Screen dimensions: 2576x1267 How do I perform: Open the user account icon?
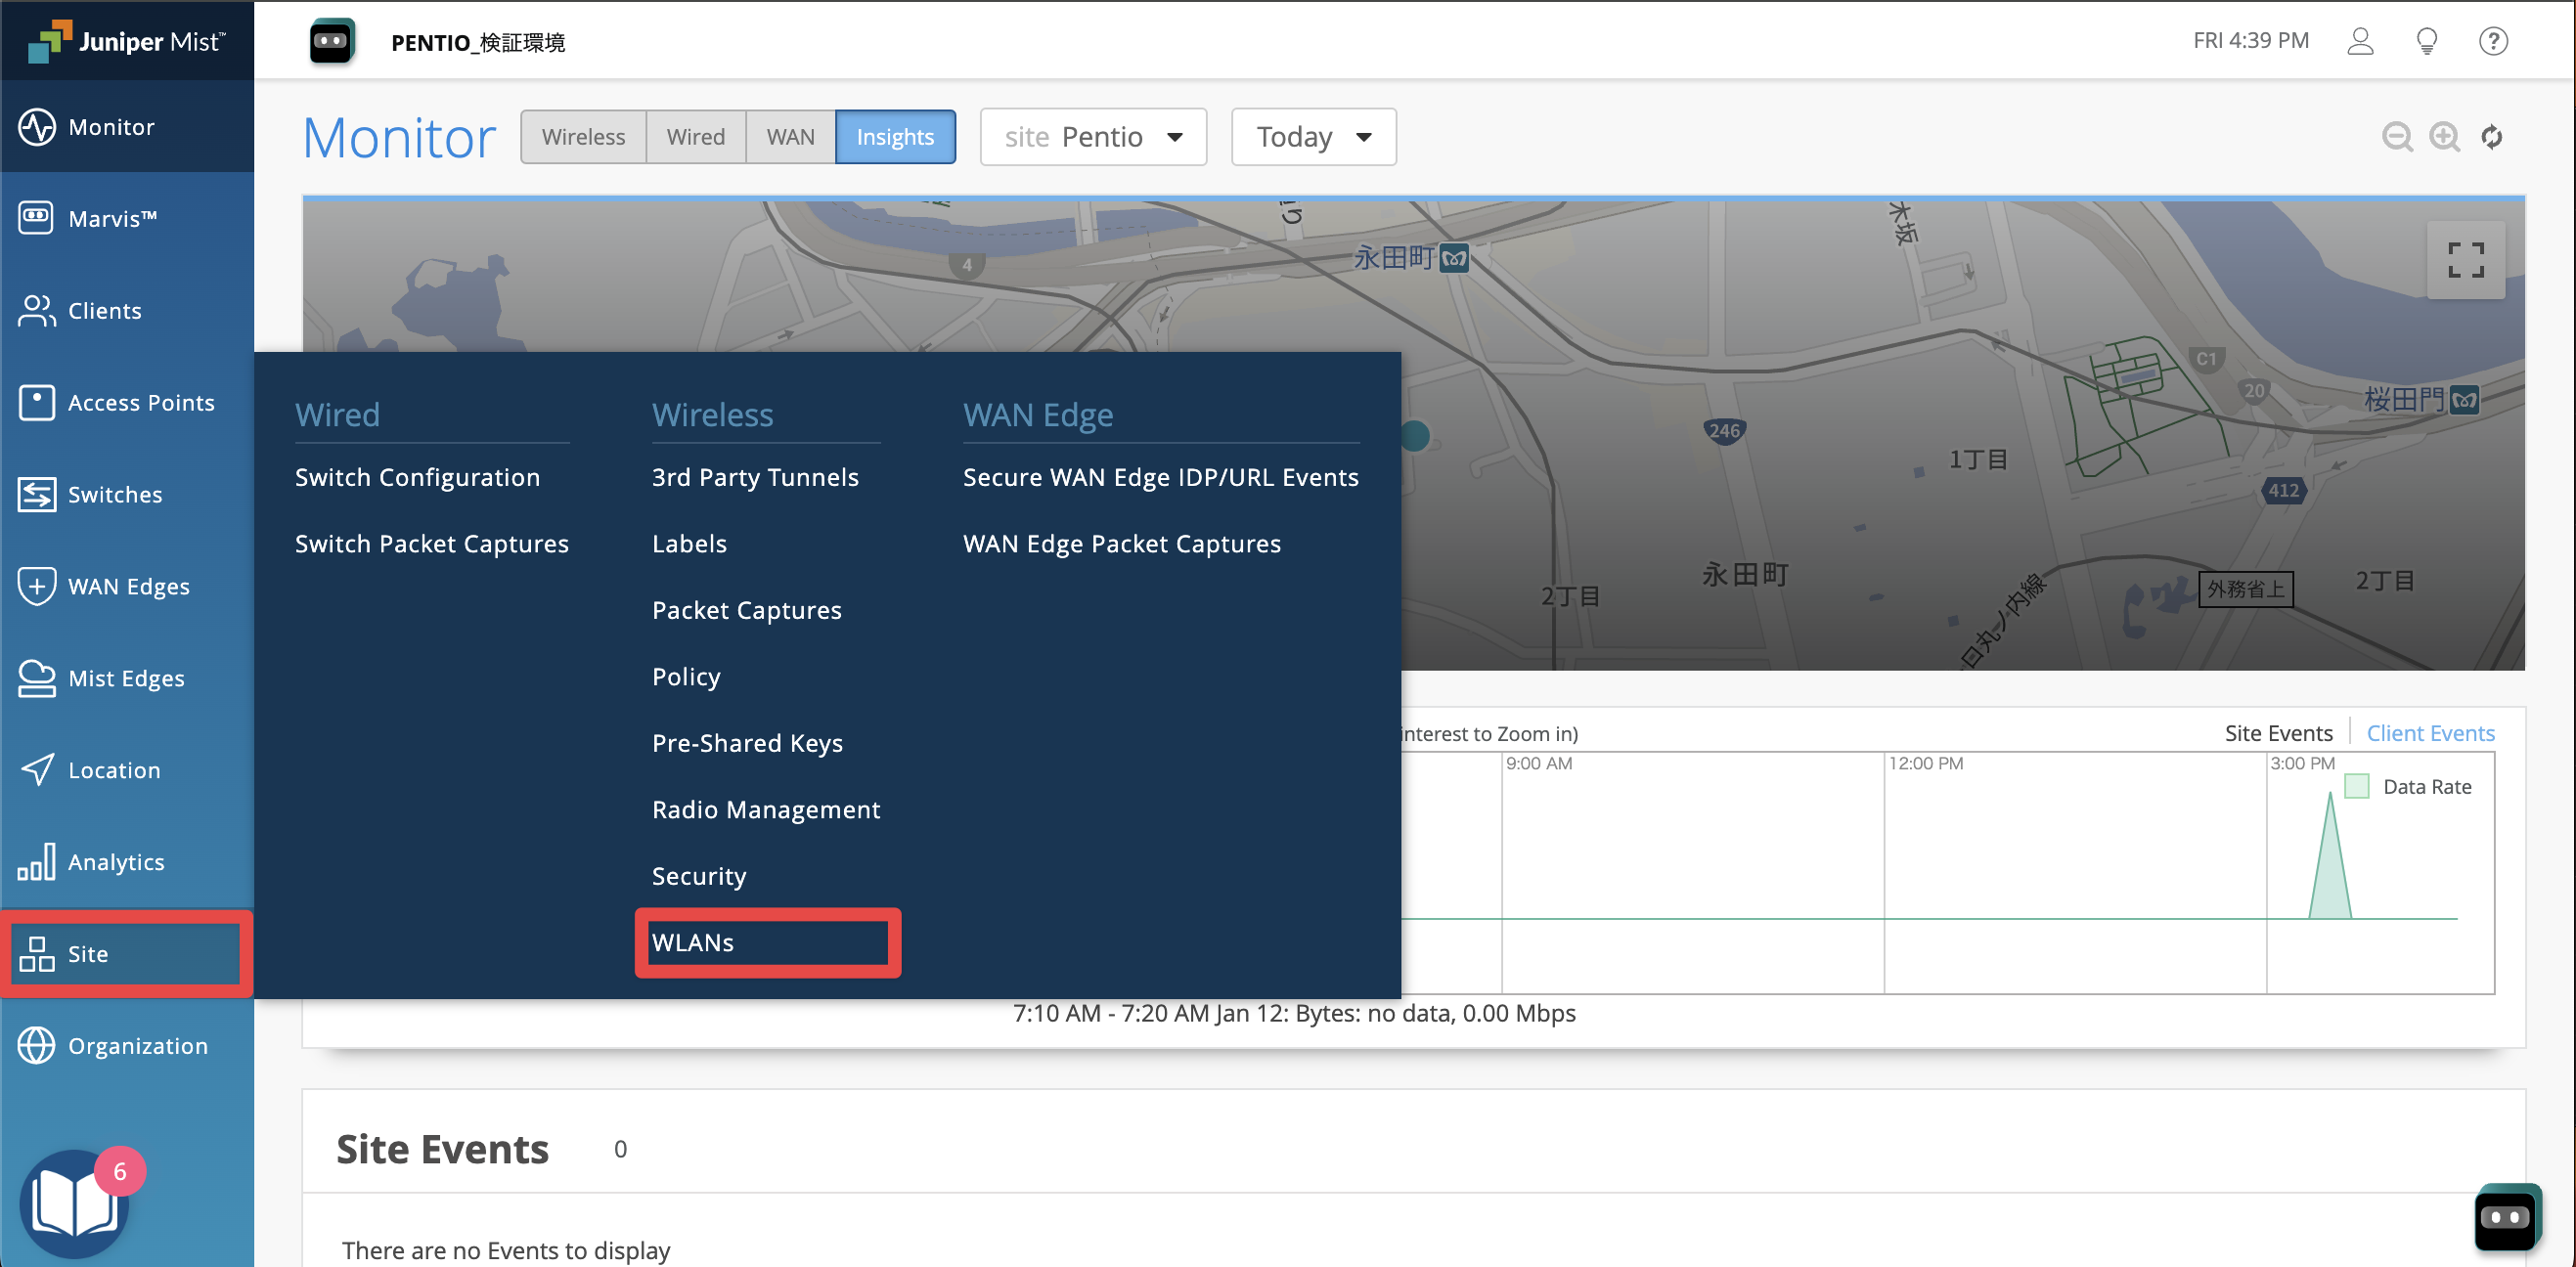[x=2360, y=41]
